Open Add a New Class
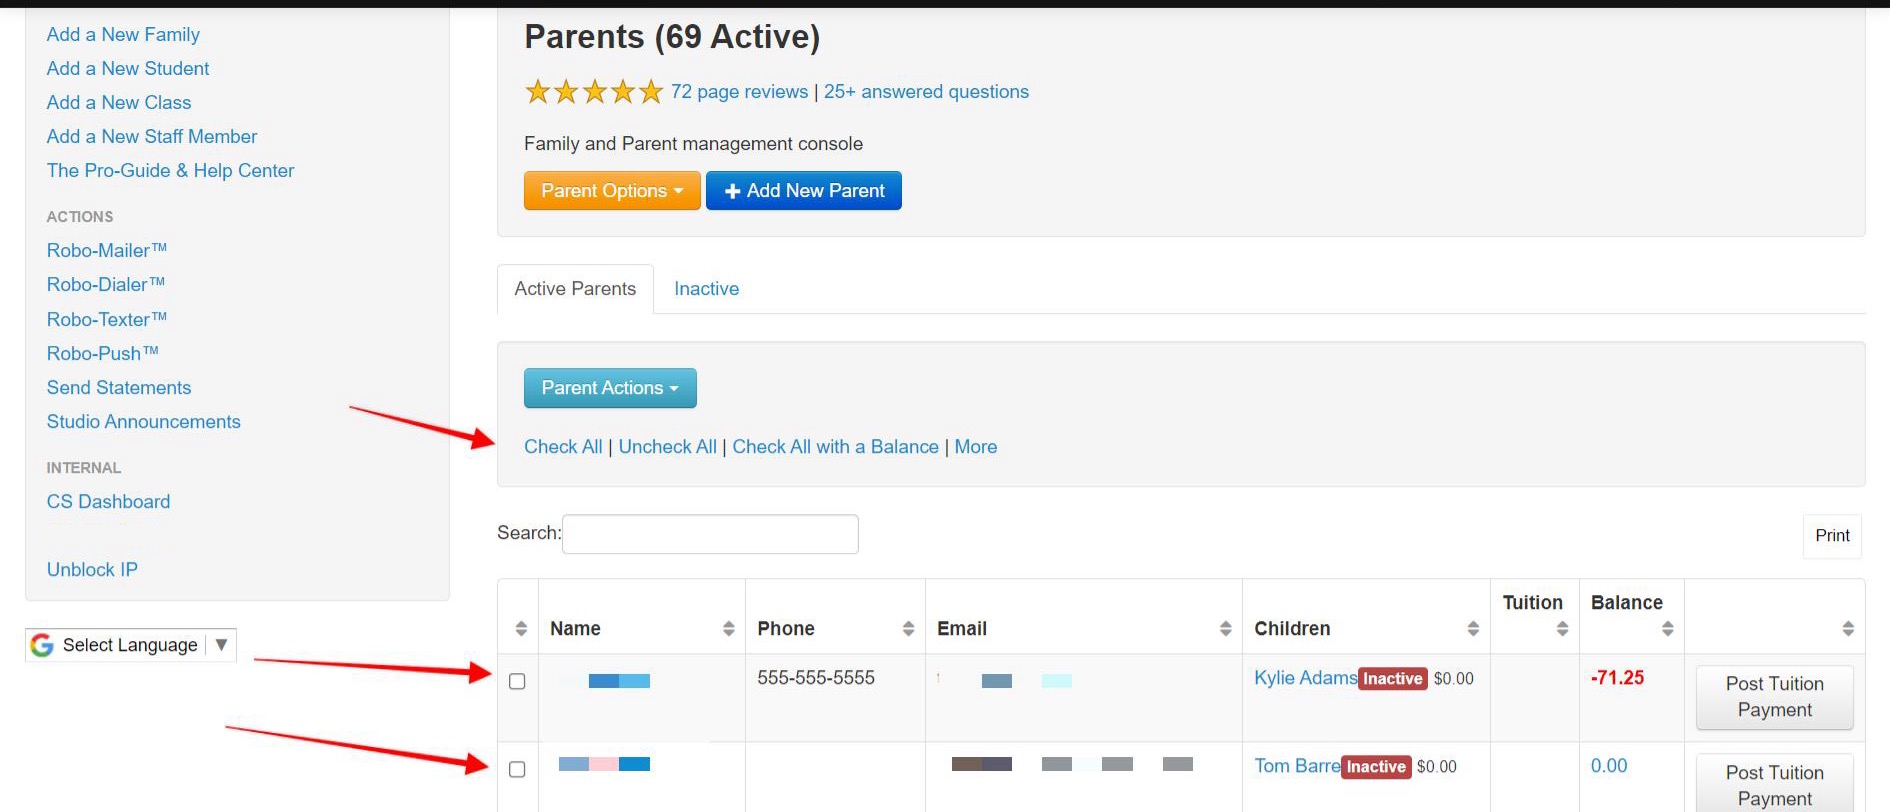The height and width of the screenshot is (812, 1890). [118, 103]
